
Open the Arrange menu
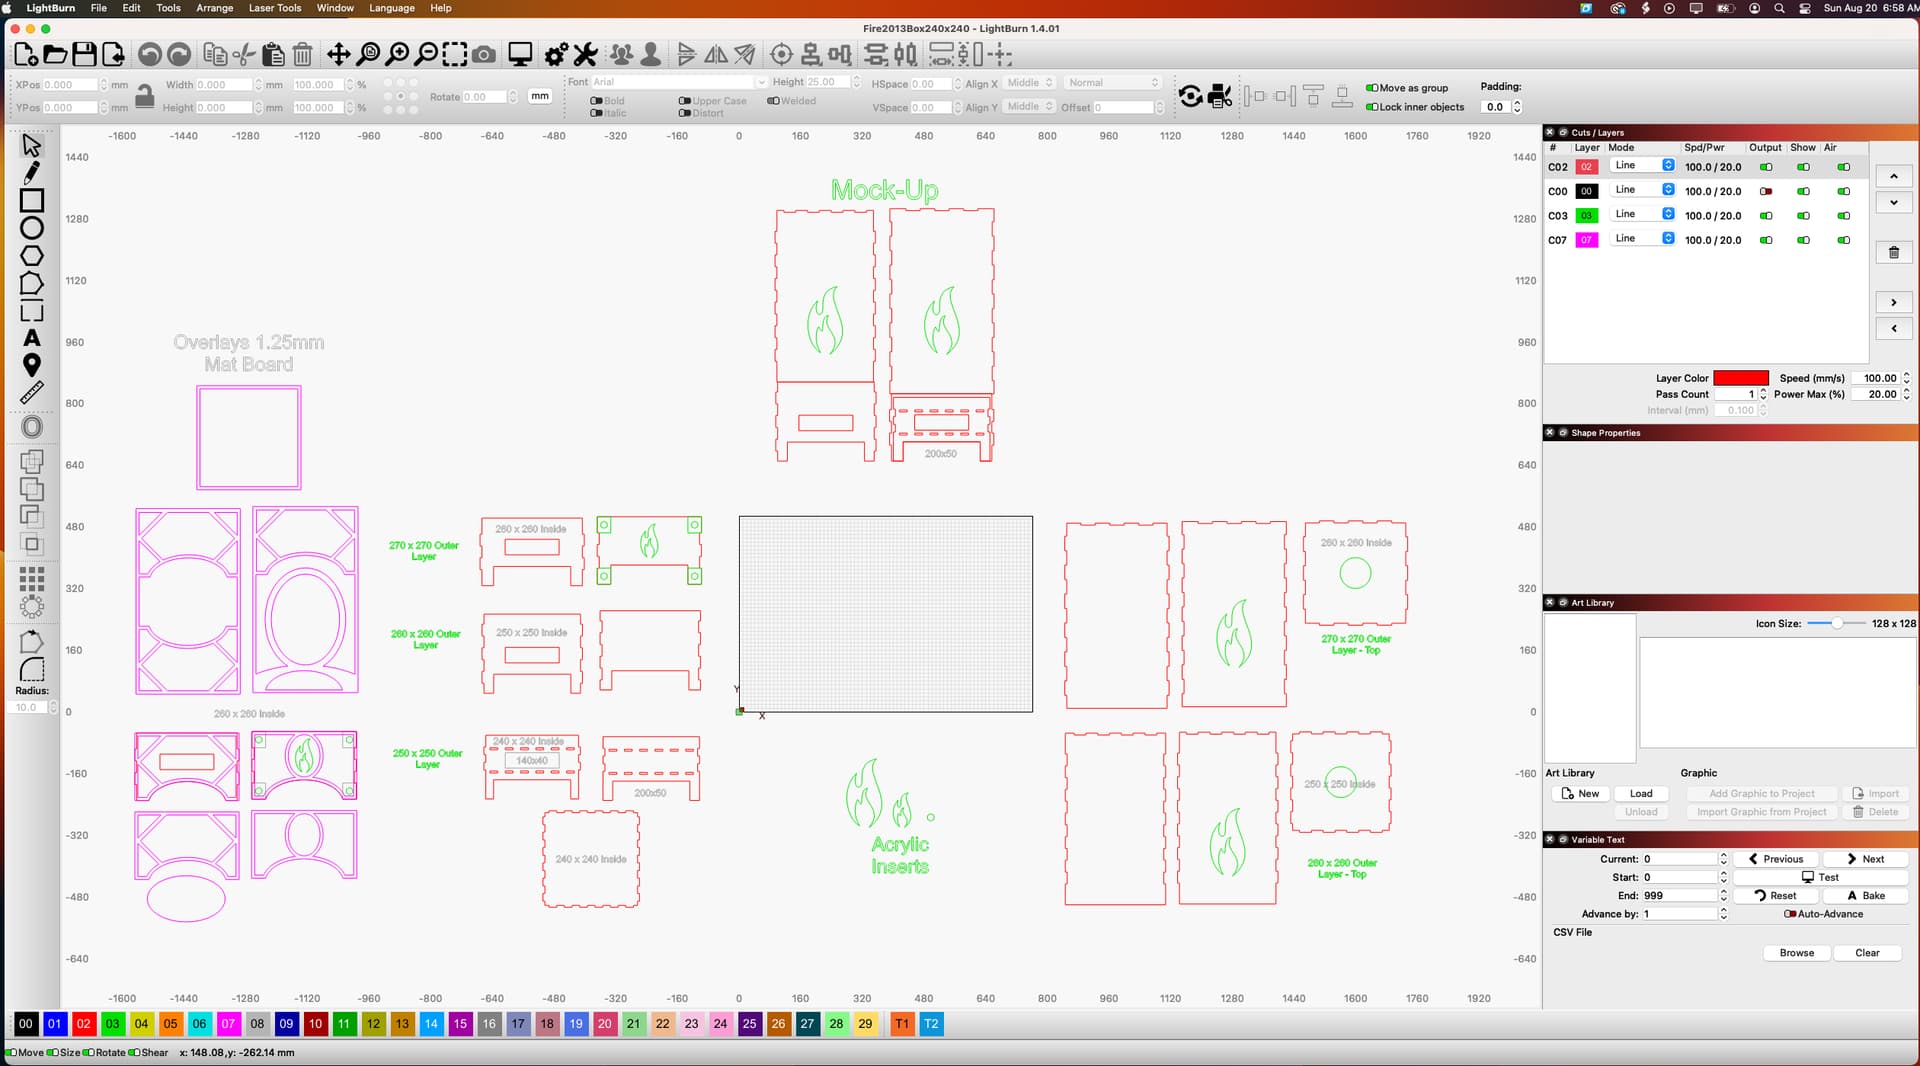click(x=214, y=8)
